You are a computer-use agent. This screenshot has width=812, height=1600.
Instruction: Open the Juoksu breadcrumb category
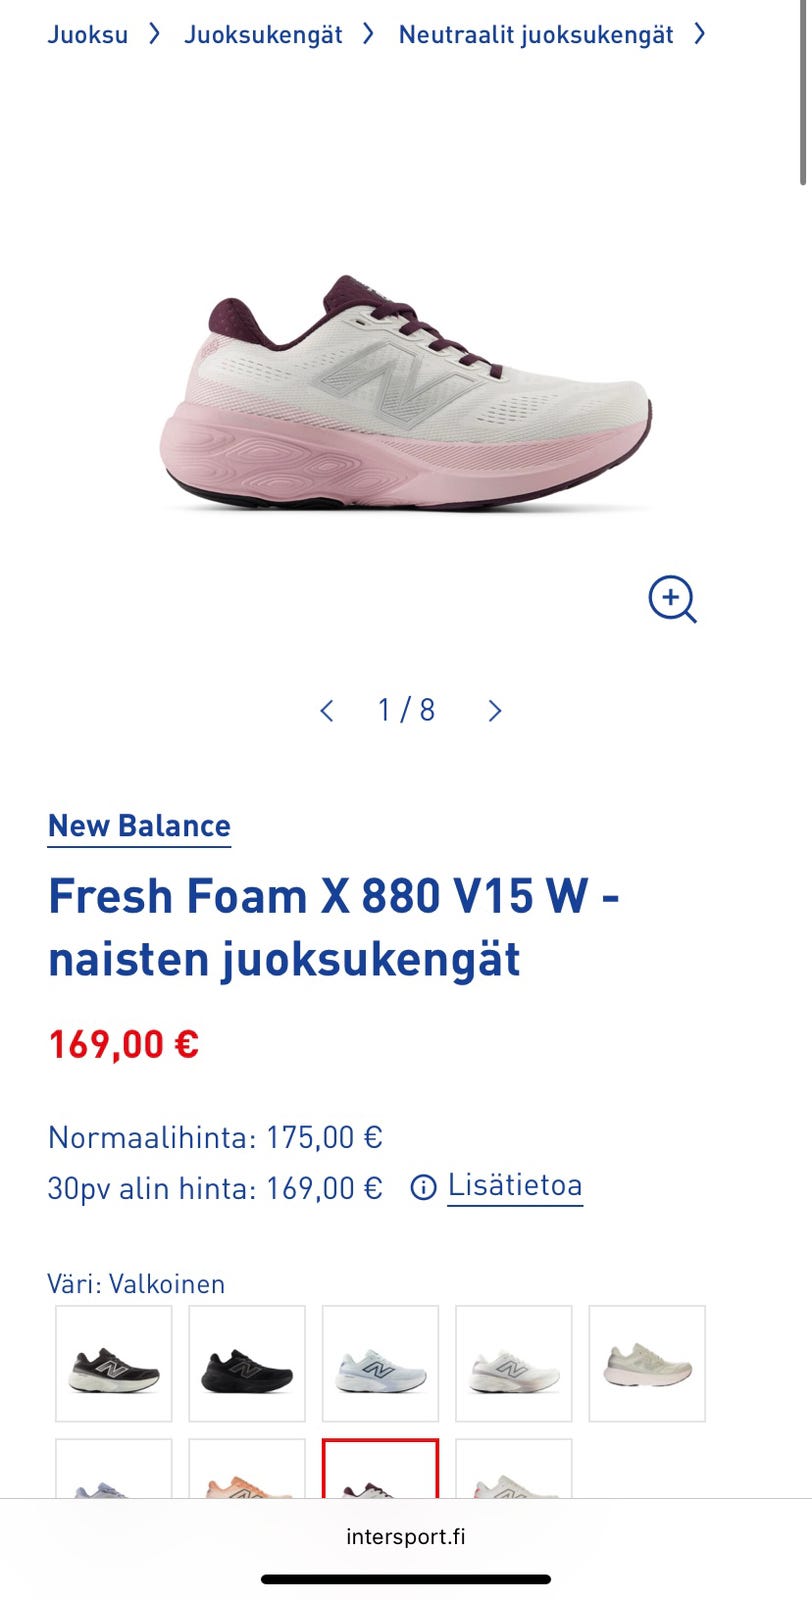tap(88, 35)
